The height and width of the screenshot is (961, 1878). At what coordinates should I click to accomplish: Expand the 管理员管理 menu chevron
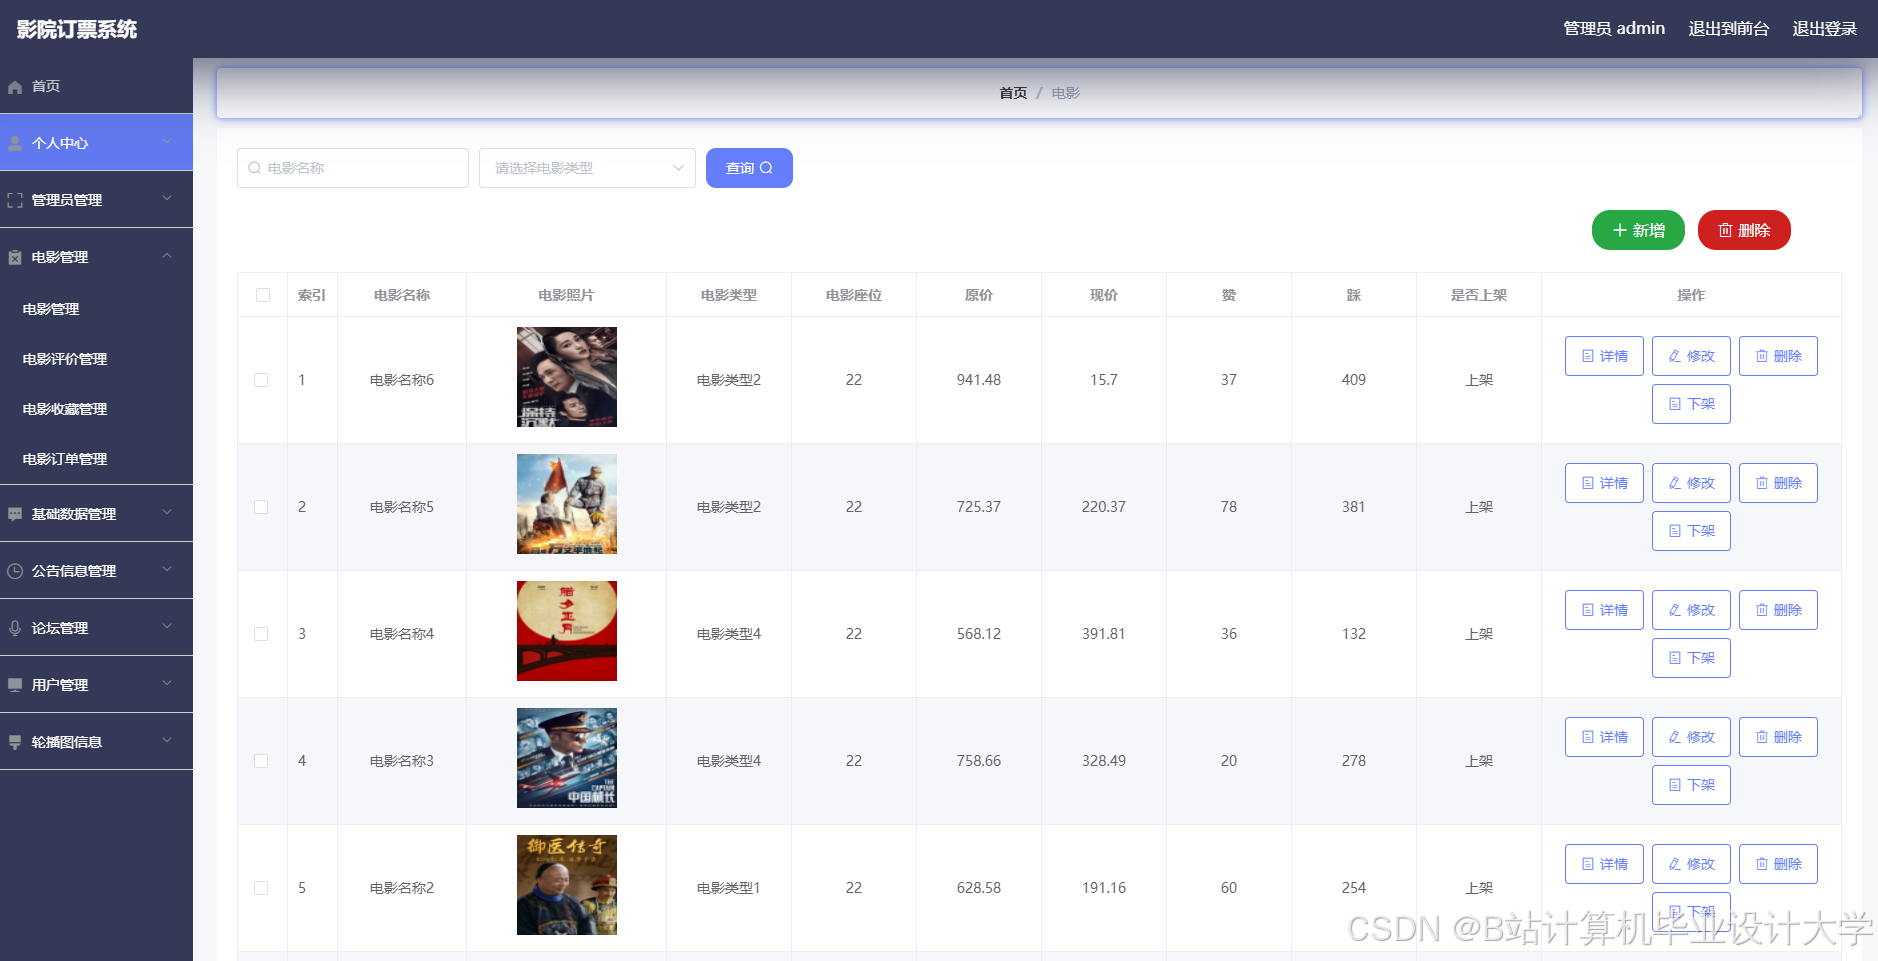coord(167,199)
